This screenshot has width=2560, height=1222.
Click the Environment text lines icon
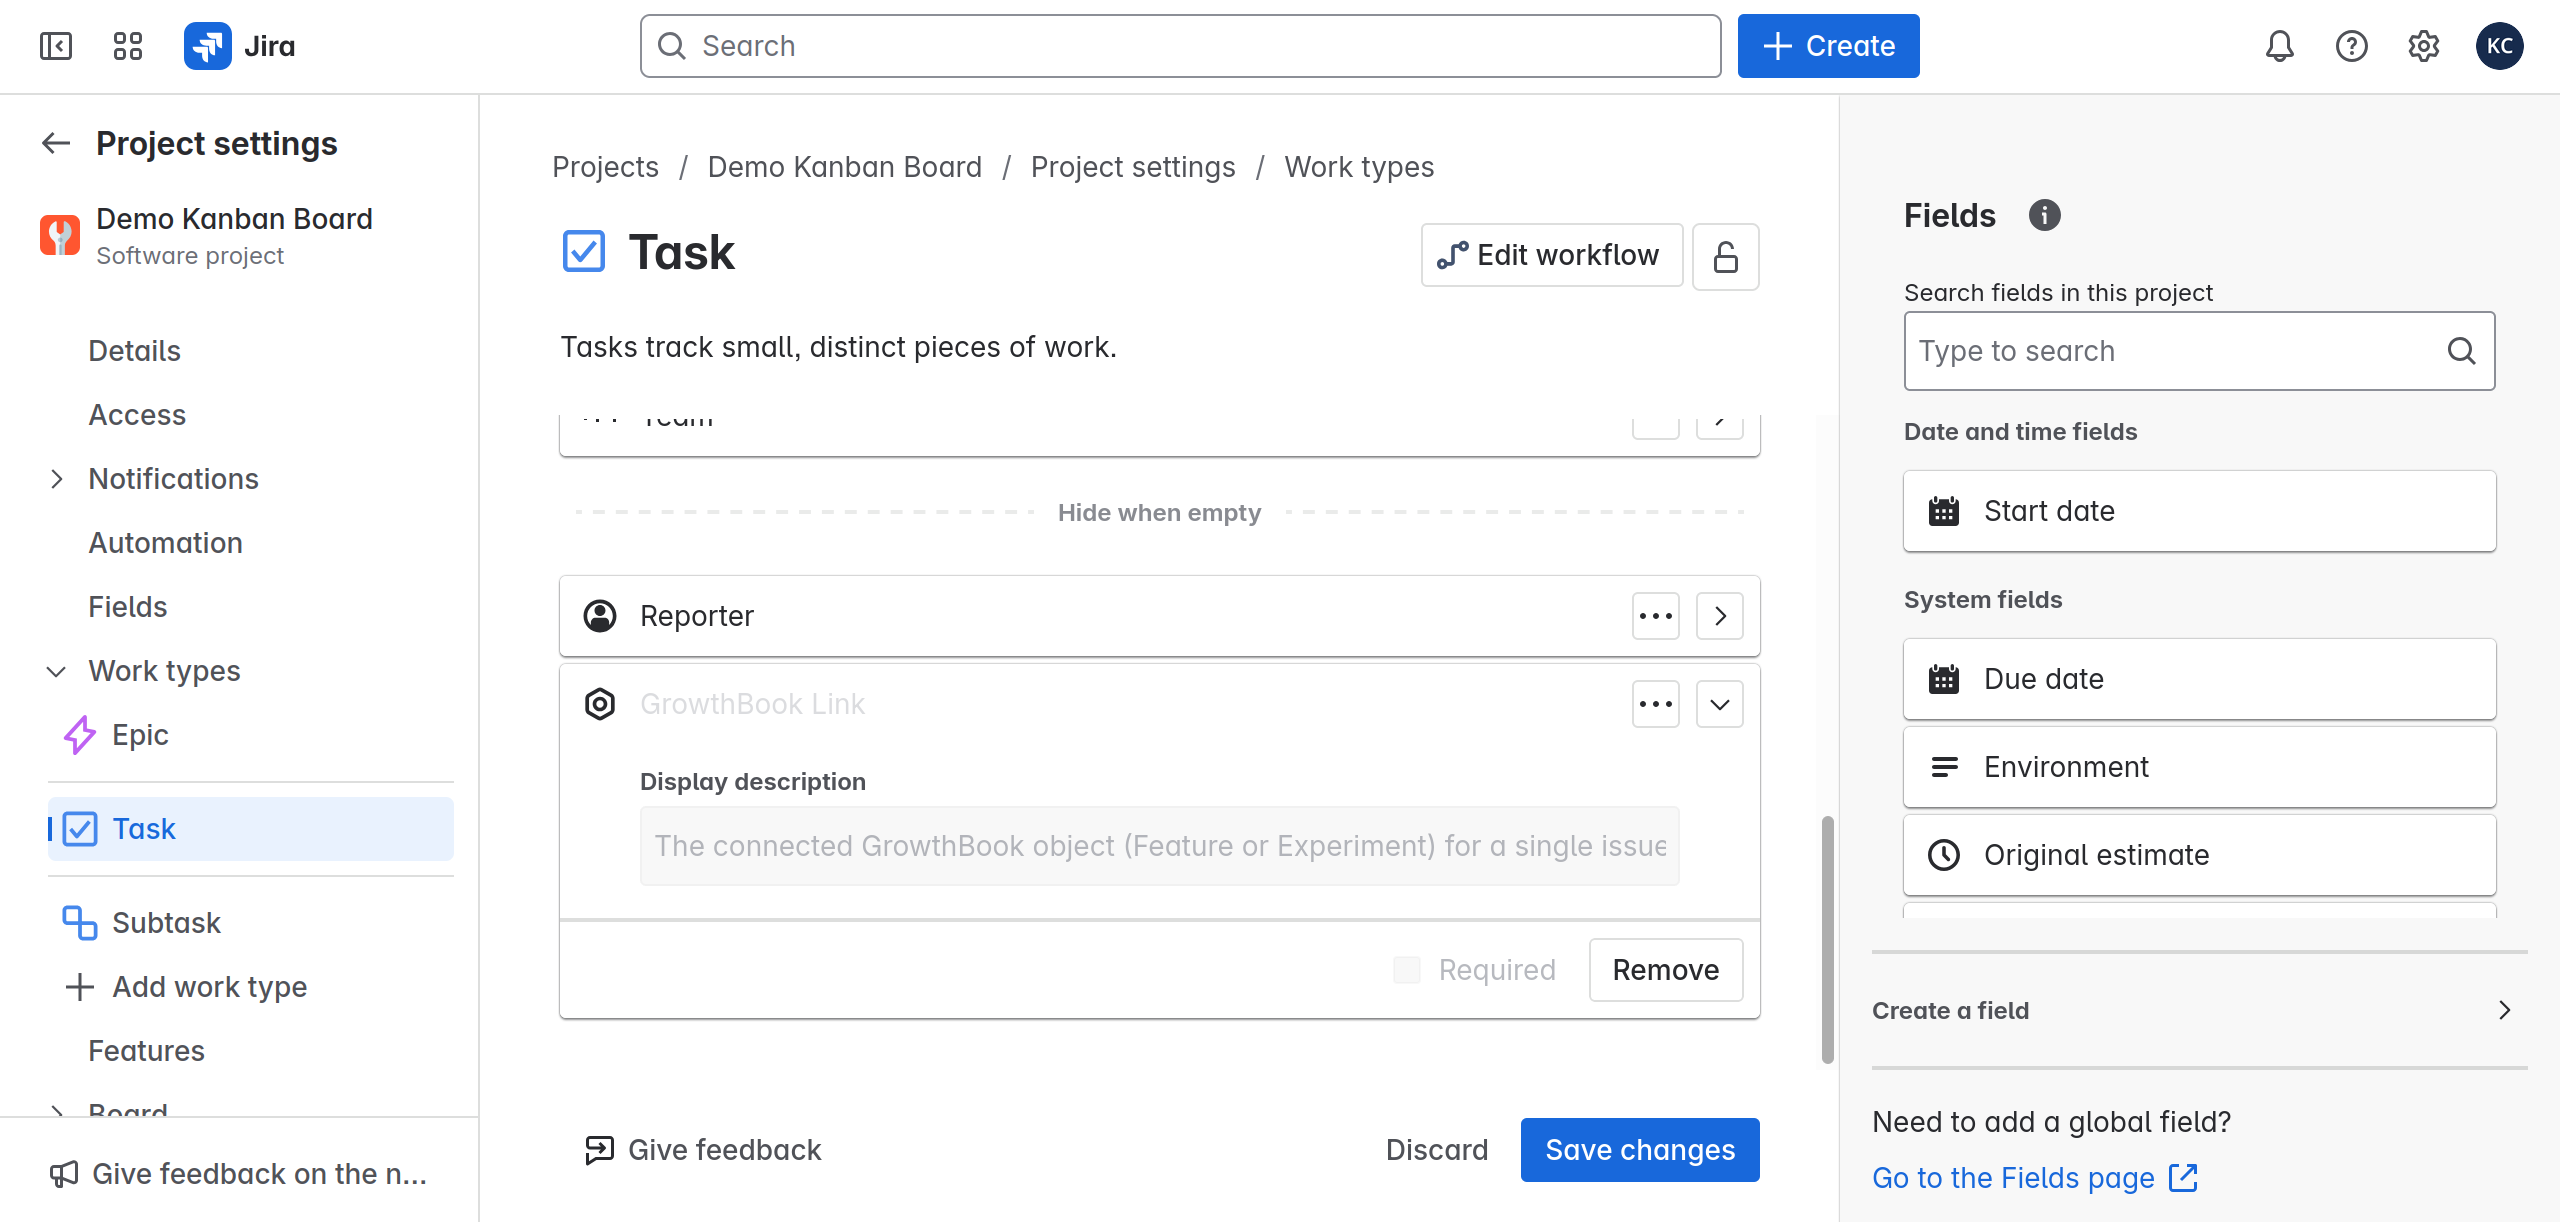(x=1944, y=767)
